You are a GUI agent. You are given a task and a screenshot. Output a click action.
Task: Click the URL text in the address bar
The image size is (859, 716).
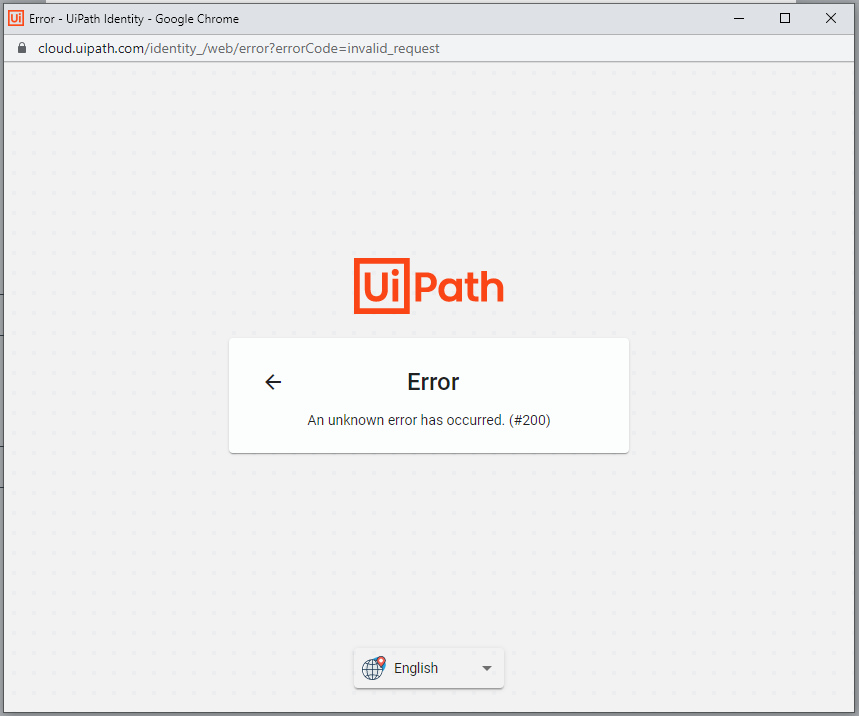tap(238, 48)
